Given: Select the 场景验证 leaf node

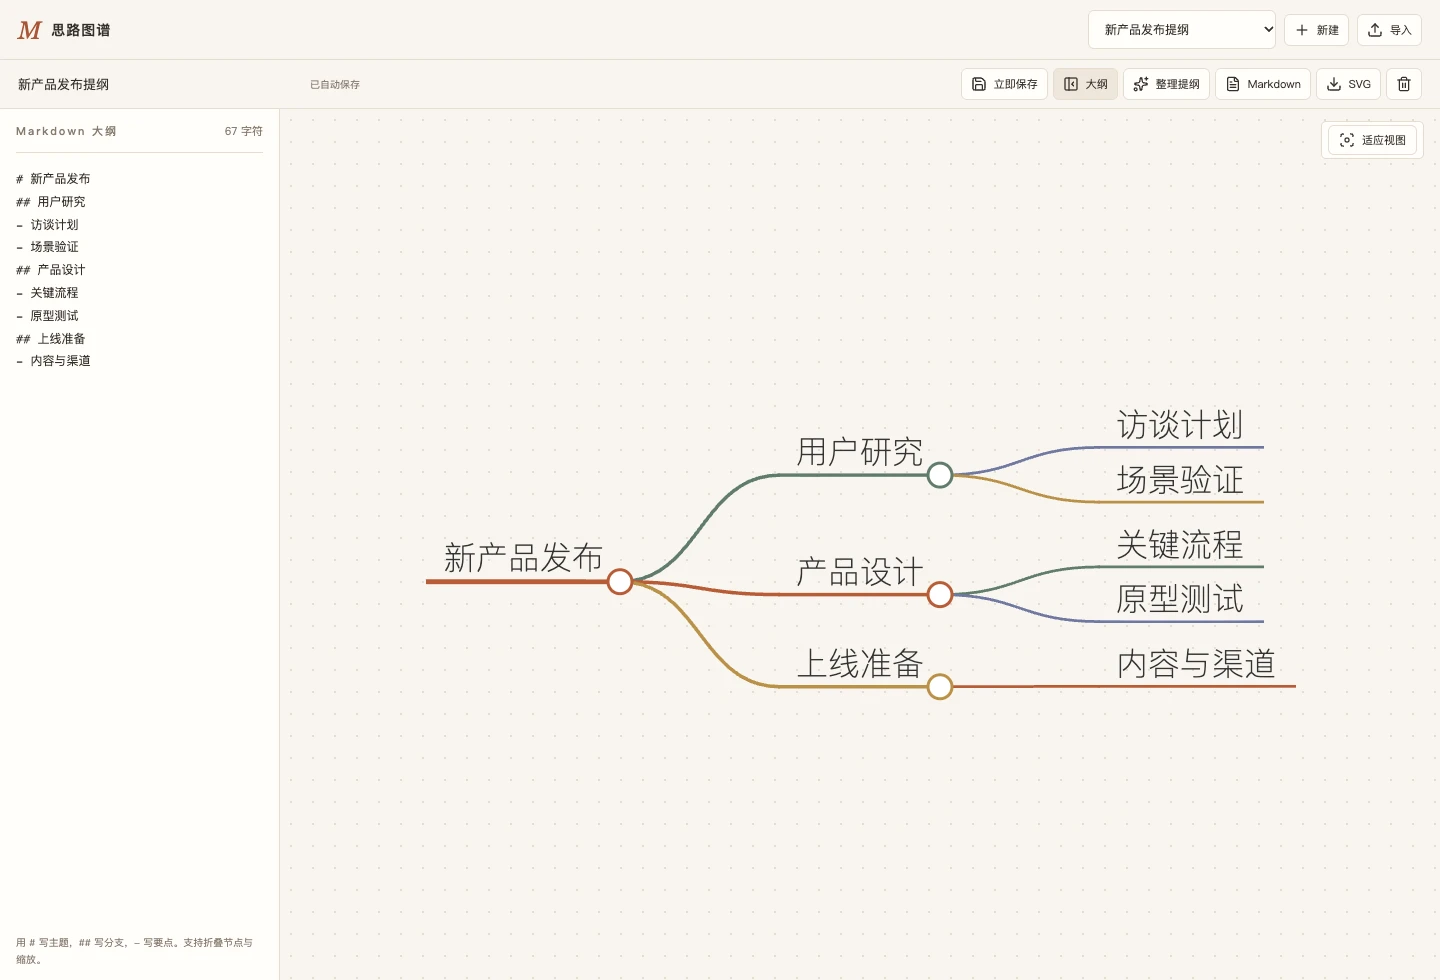Looking at the screenshot, I should [x=1180, y=480].
